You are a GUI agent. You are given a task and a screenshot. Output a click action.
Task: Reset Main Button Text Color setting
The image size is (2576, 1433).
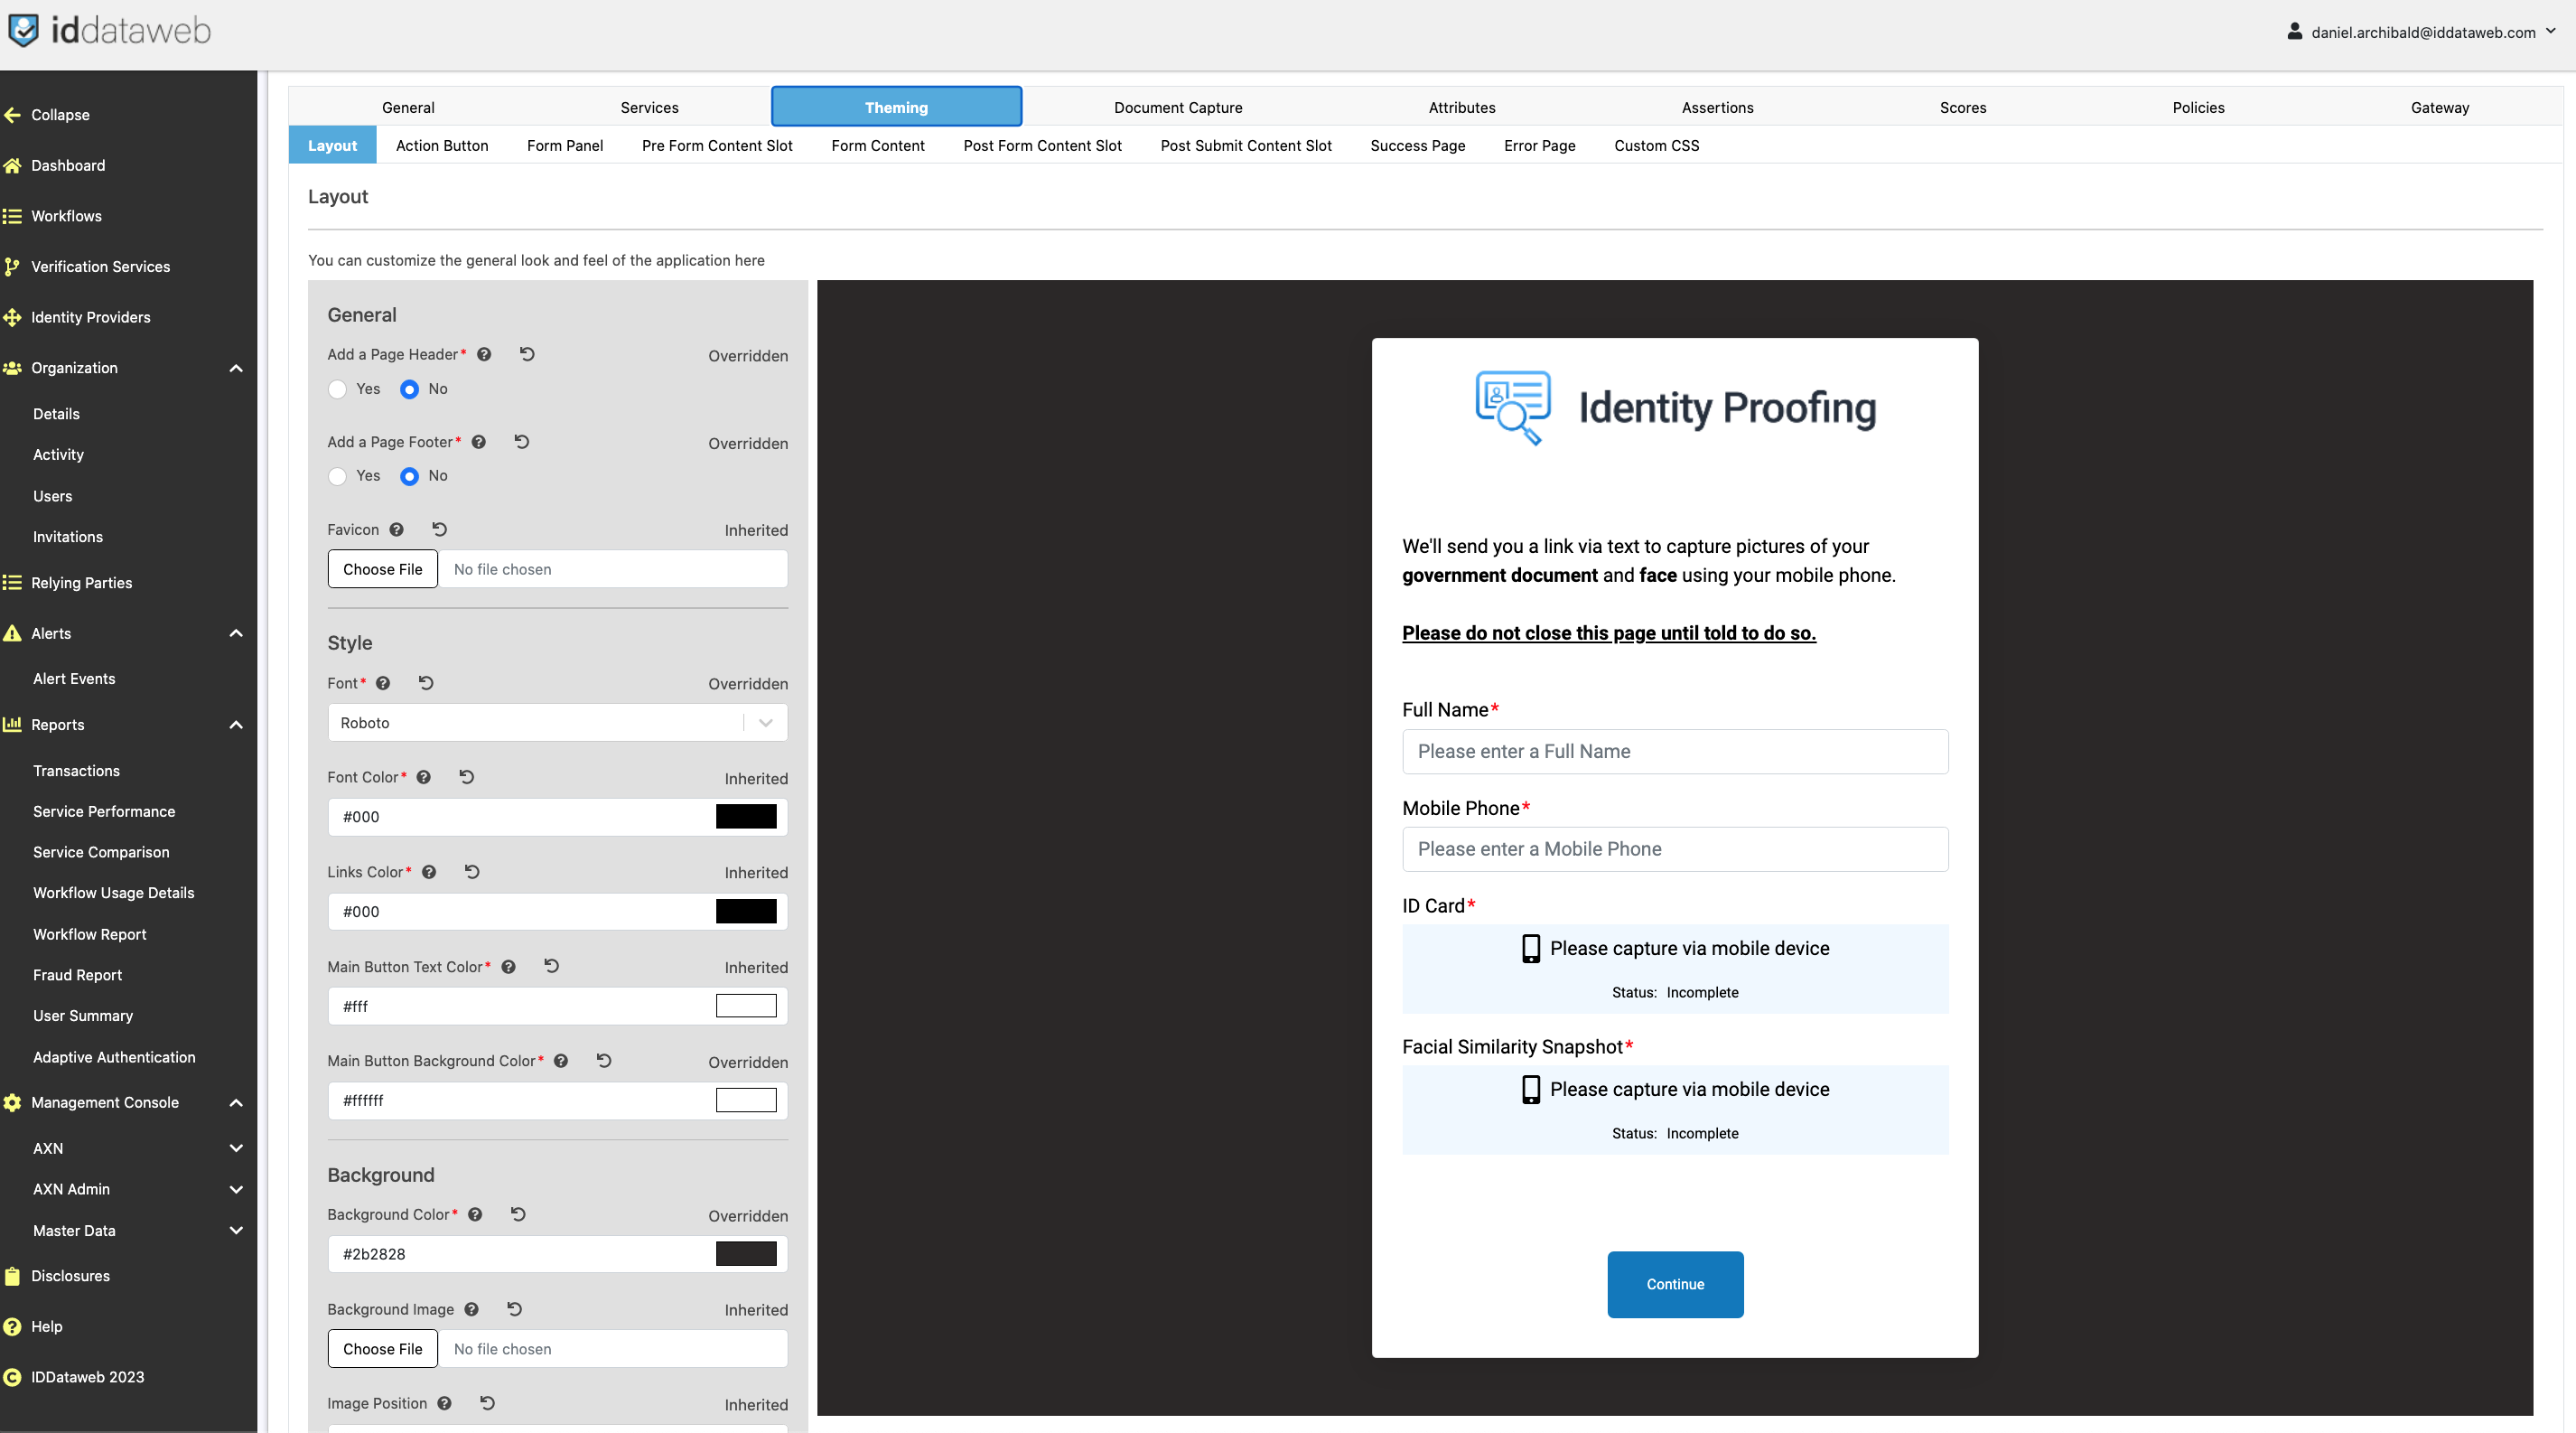[x=552, y=966]
